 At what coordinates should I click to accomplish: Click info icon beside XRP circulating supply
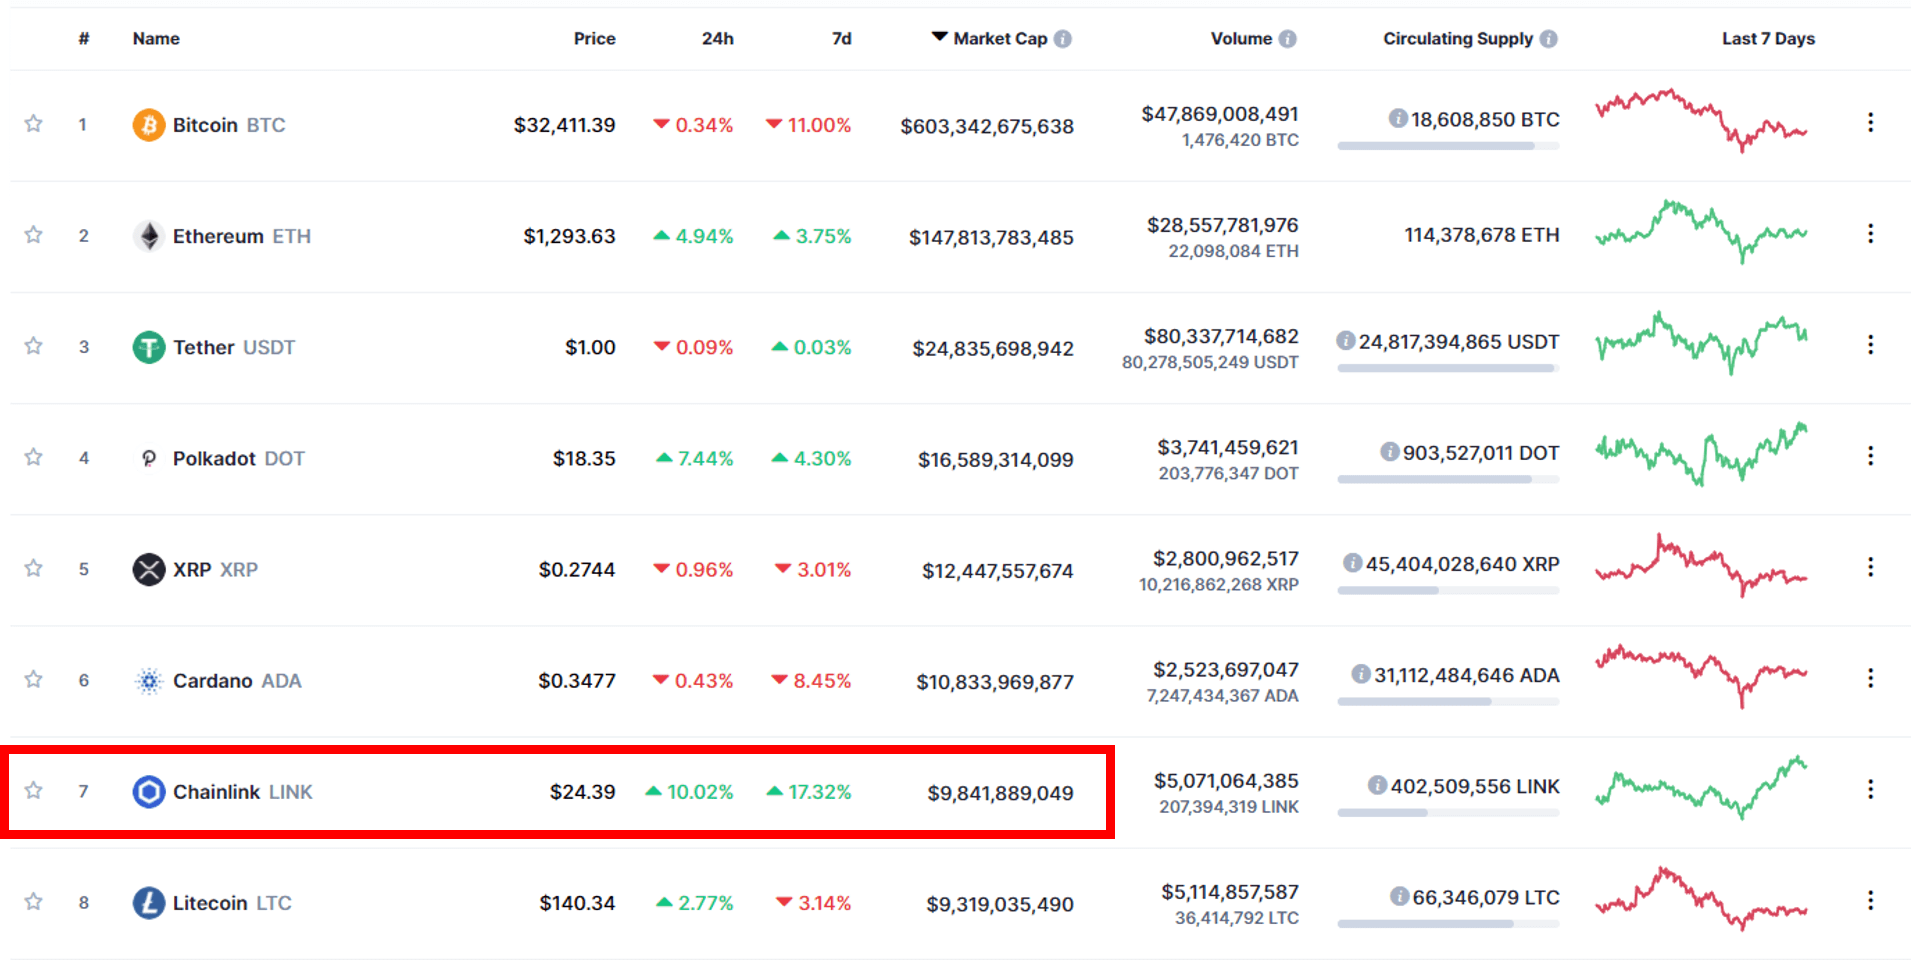[x=1353, y=564]
